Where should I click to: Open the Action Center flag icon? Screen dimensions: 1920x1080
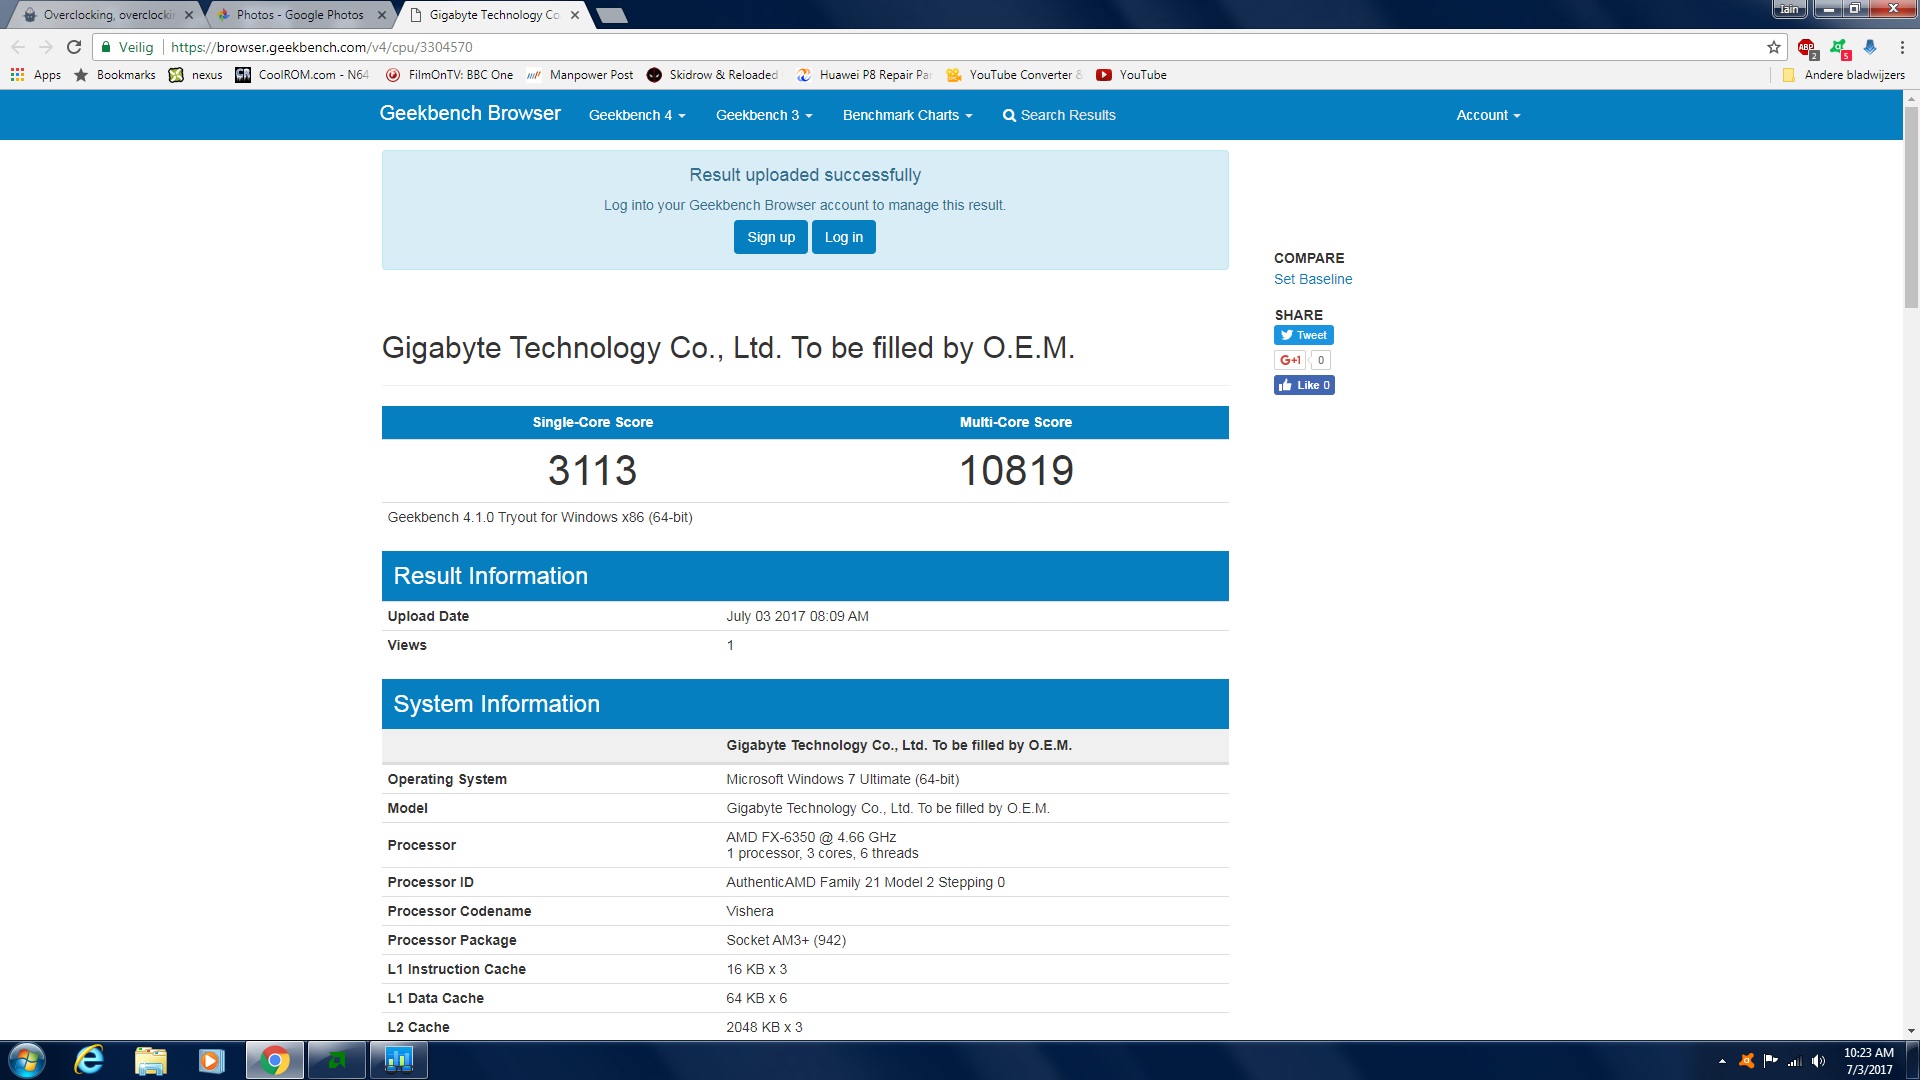[1771, 1061]
